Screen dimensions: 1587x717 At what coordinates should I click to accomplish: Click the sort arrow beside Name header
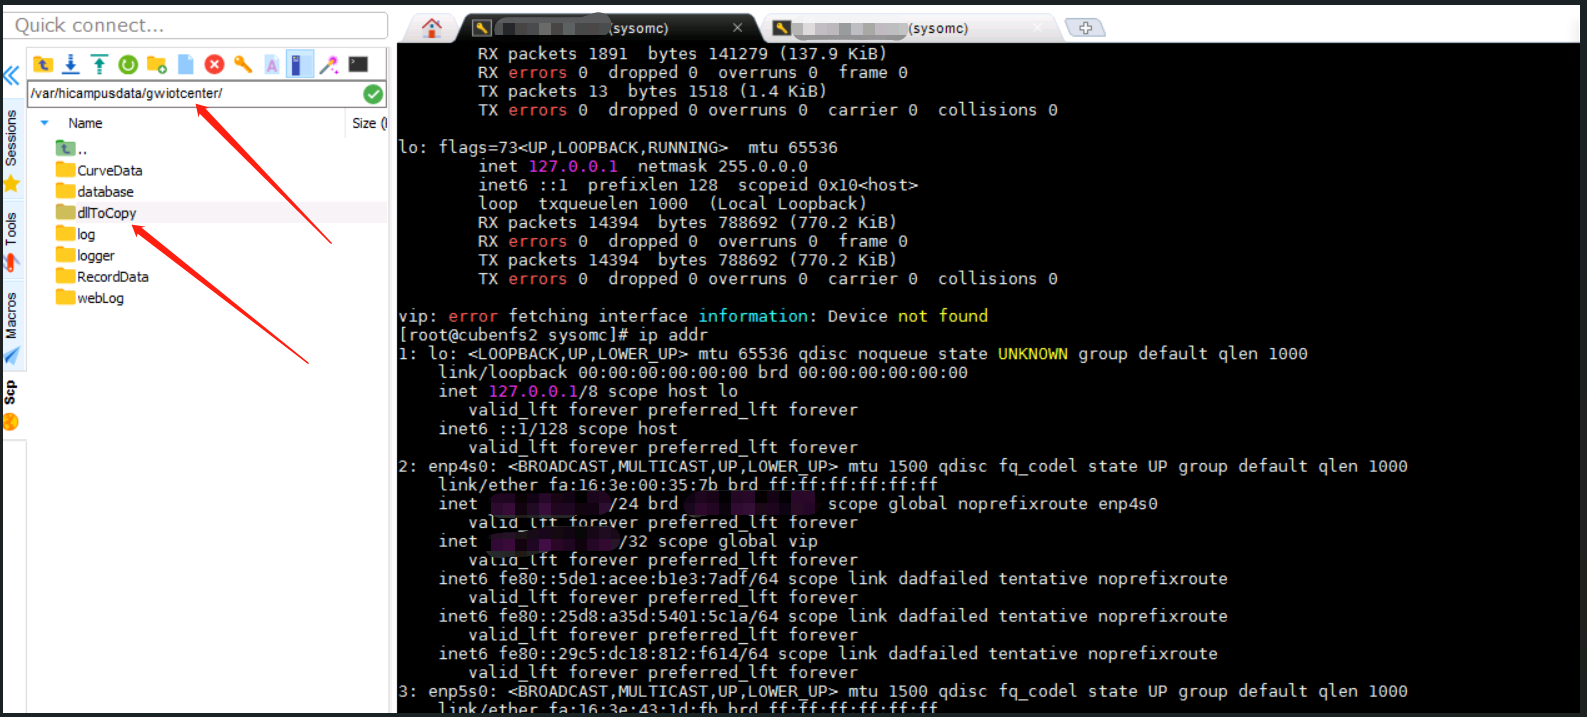[x=44, y=123]
